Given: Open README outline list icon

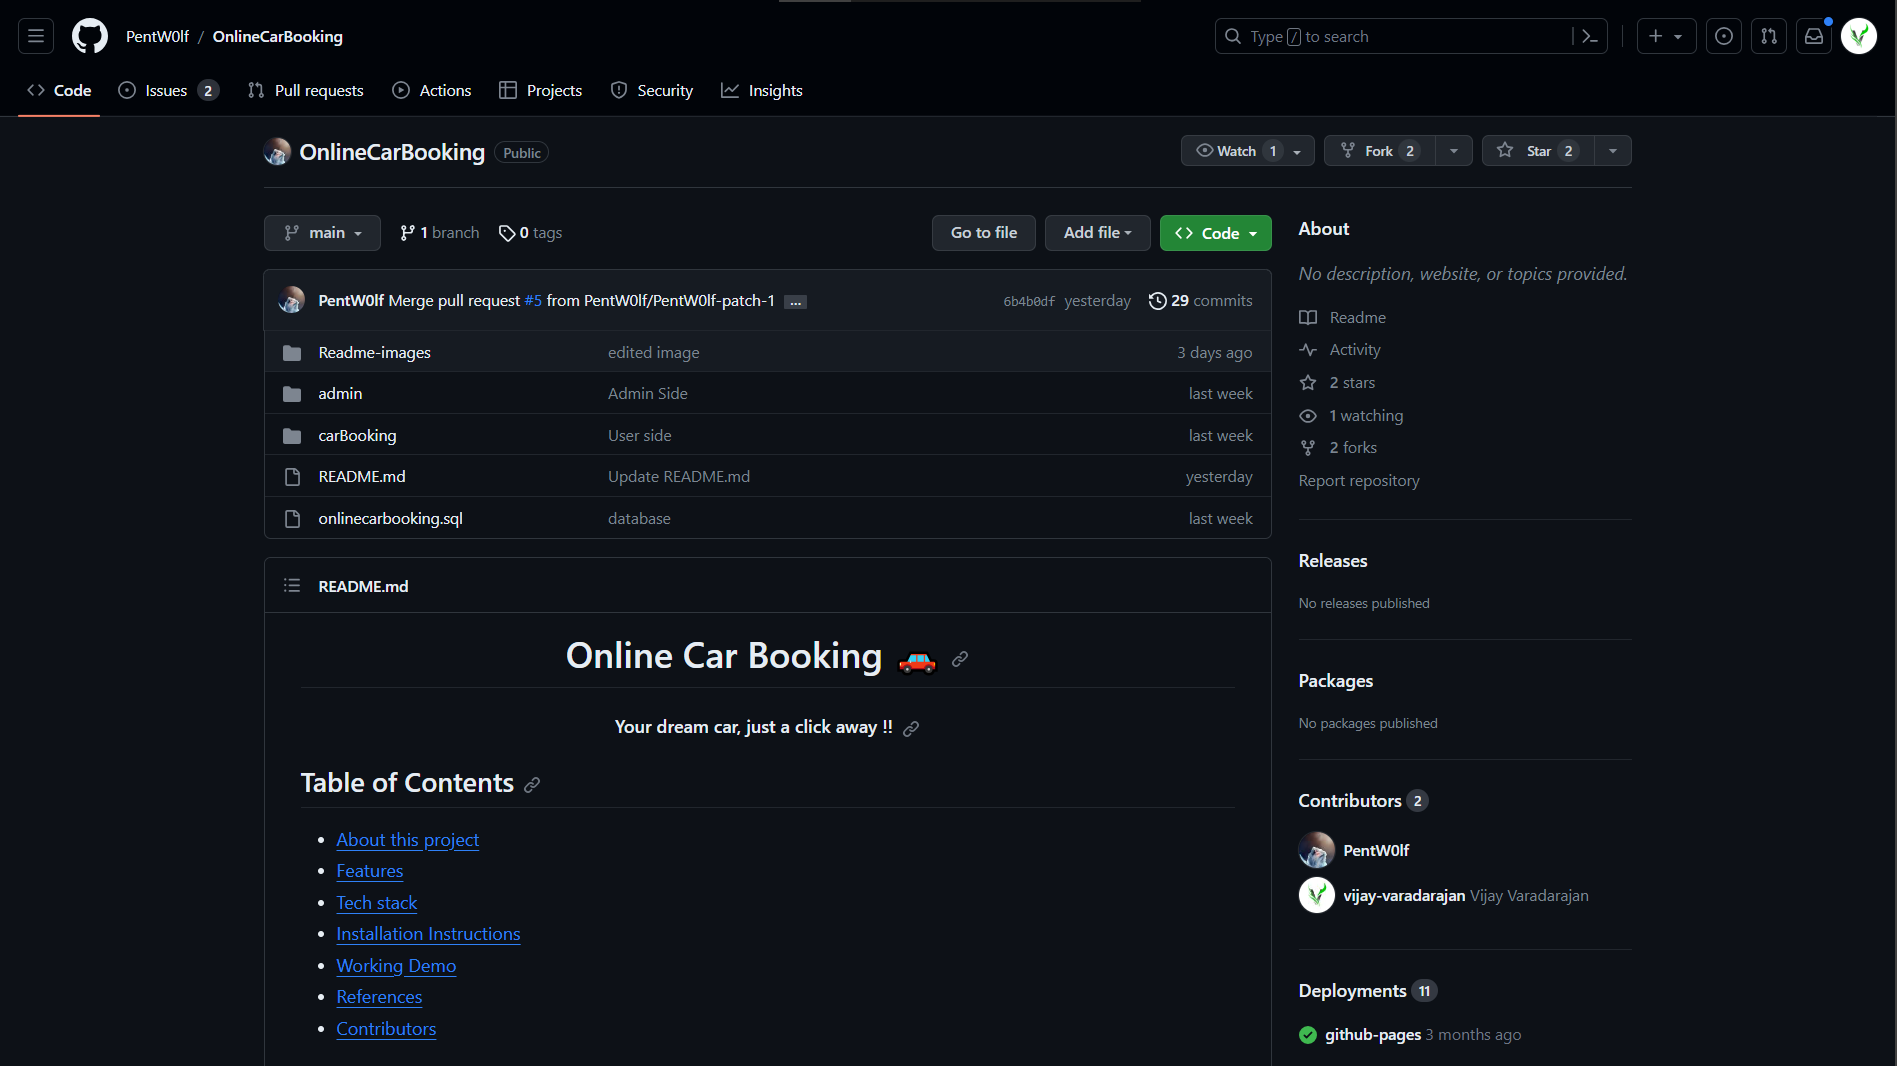Looking at the screenshot, I should tap(292, 586).
